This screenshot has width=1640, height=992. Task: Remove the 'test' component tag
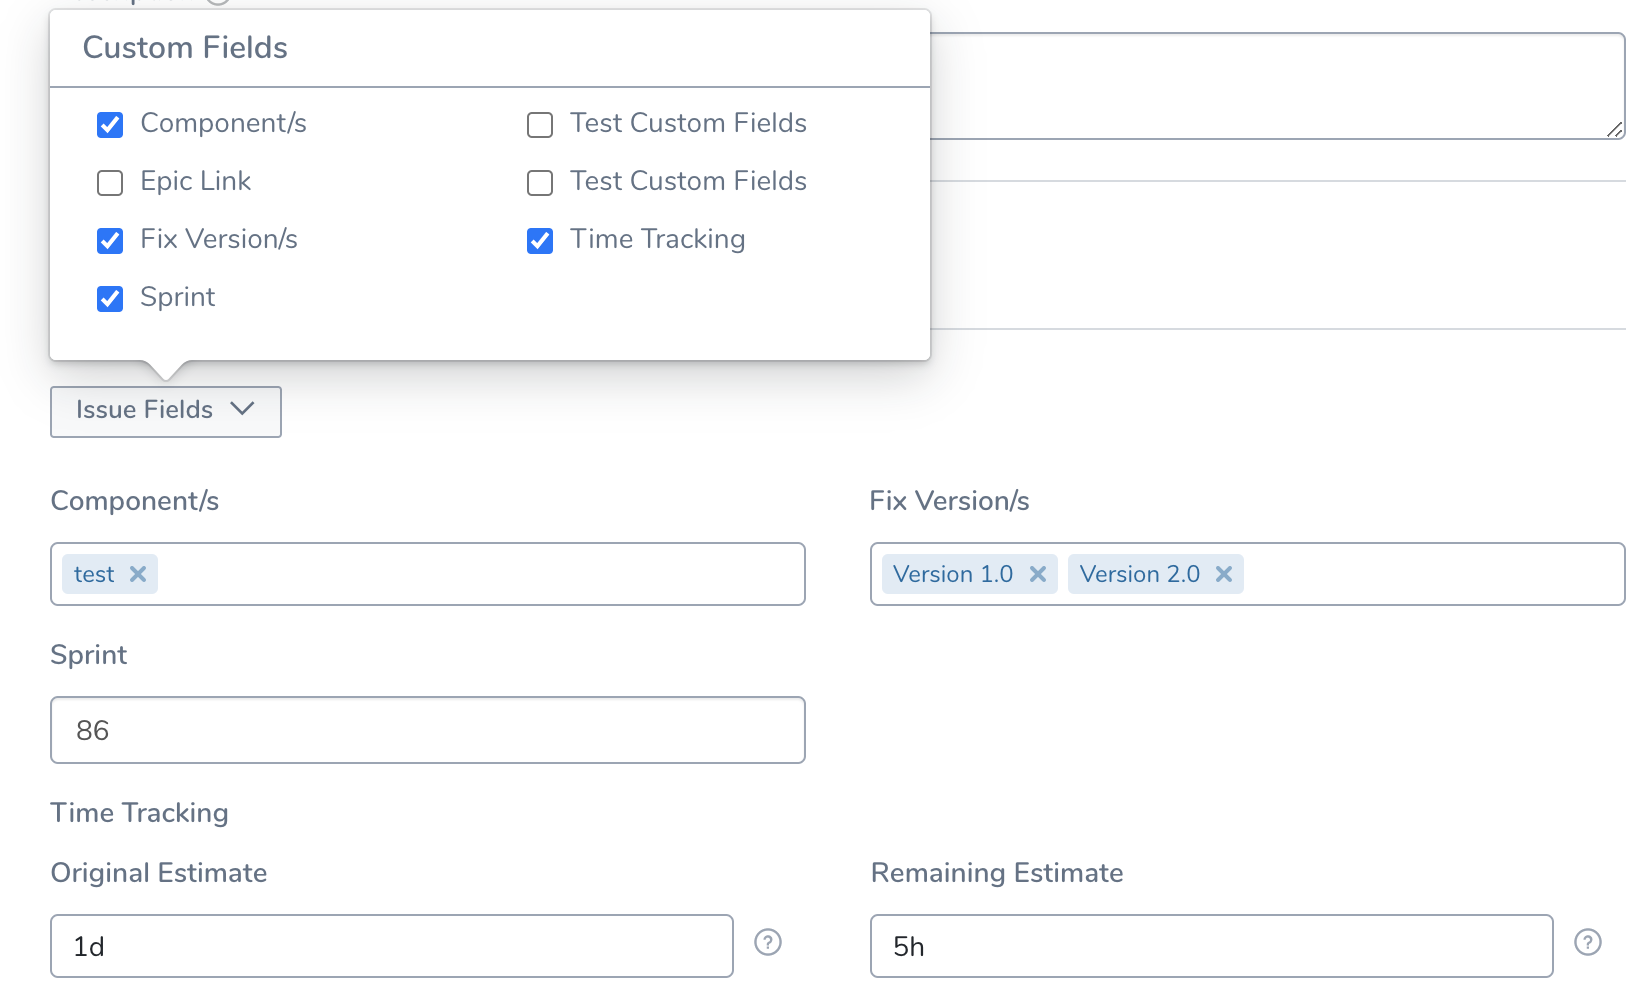point(138,574)
